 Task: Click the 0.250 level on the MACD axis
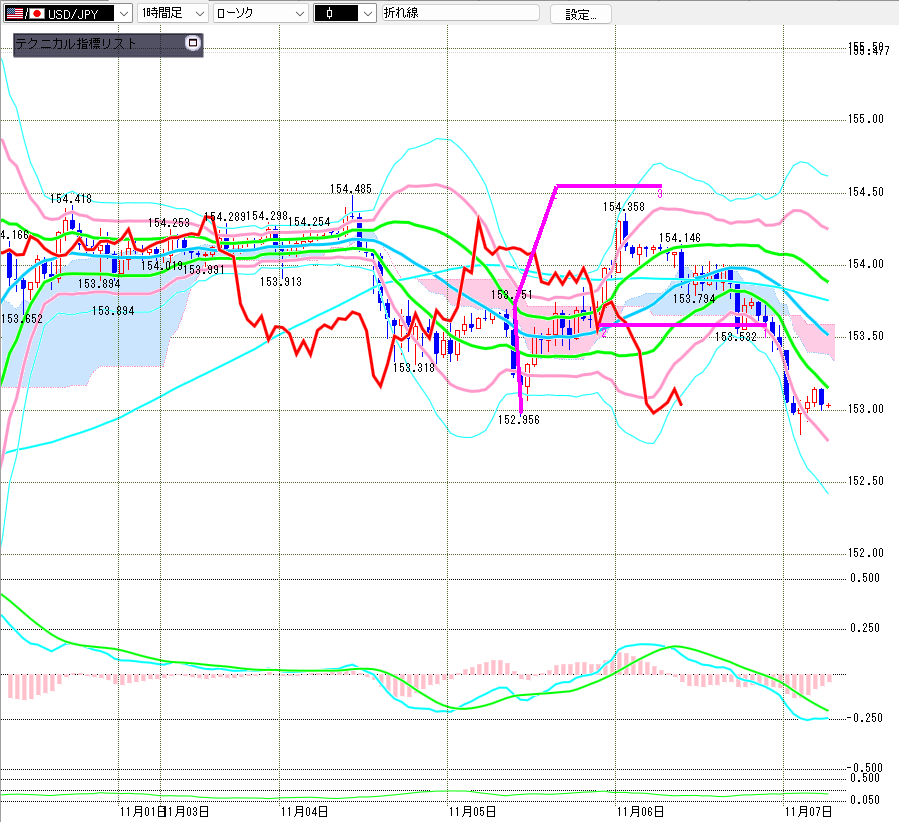[866, 628]
